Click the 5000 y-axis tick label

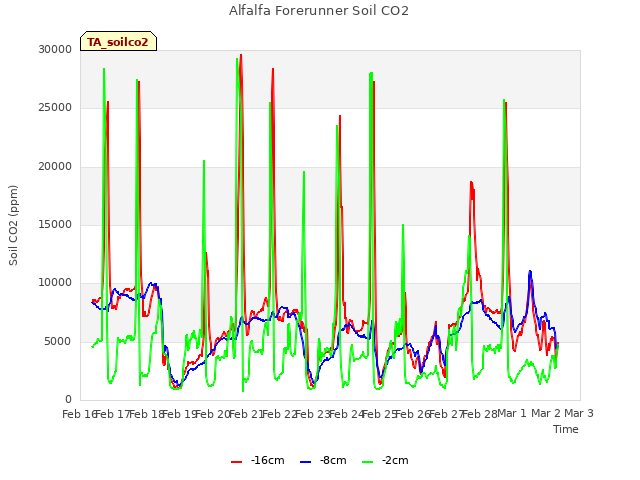point(58,341)
